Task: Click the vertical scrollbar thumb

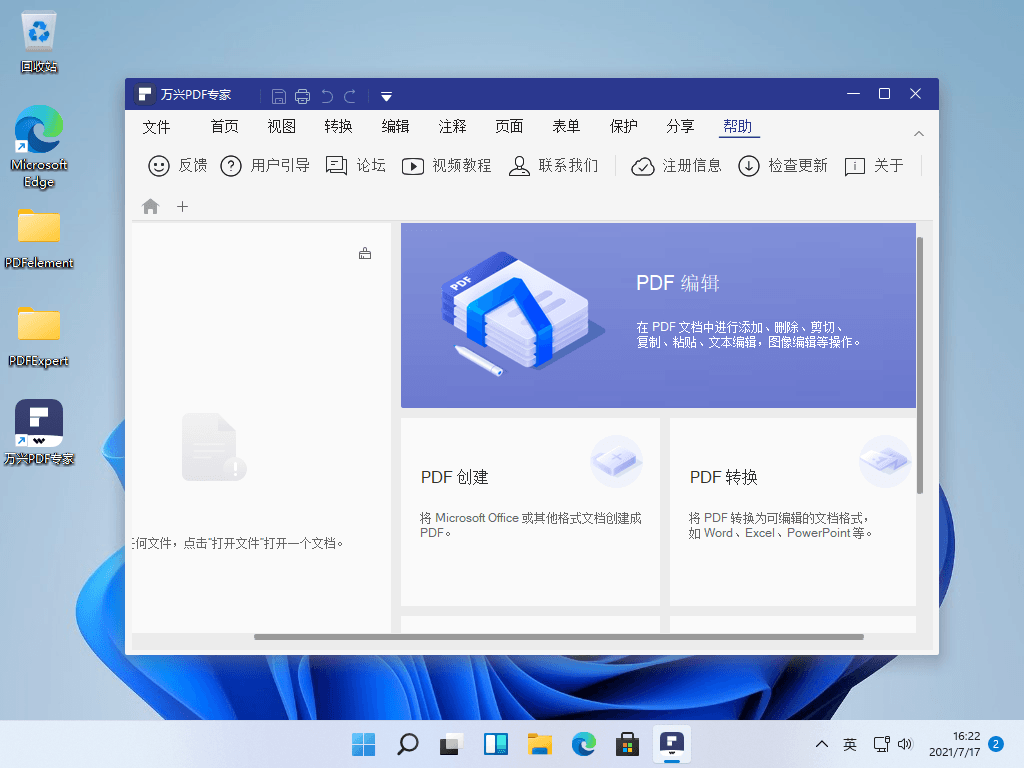Action: [920, 366]
